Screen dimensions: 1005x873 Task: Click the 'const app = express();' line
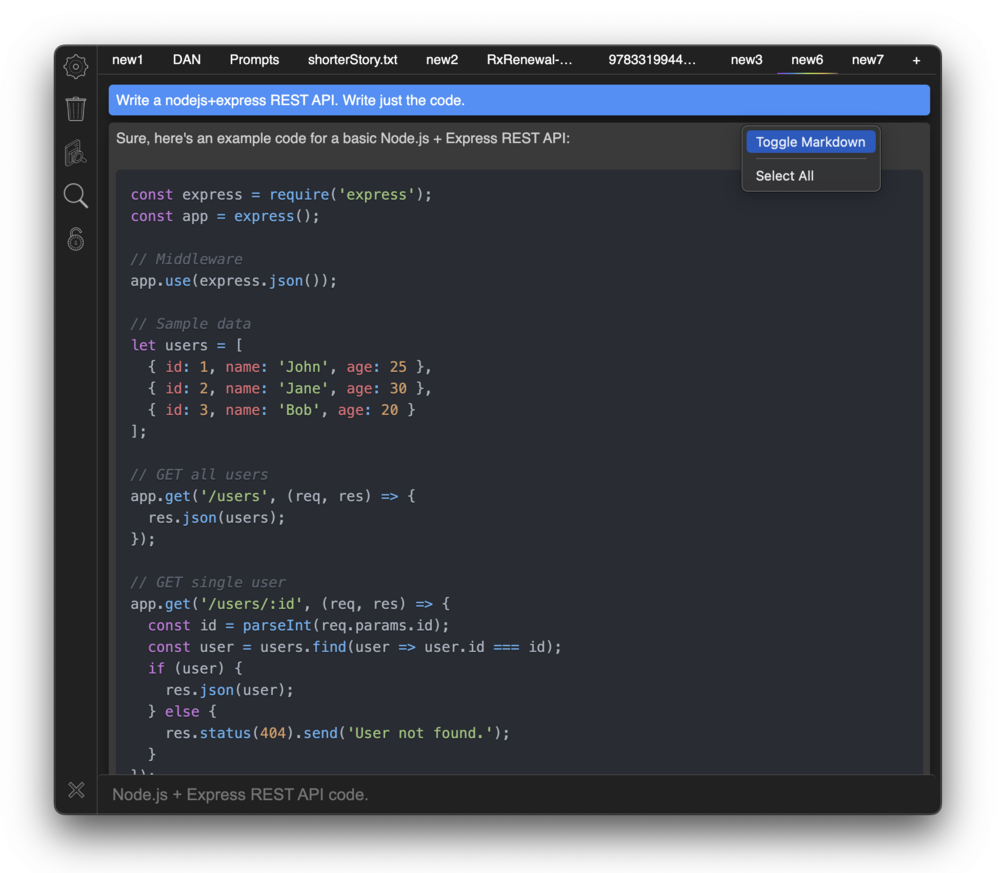coord(225,216)
